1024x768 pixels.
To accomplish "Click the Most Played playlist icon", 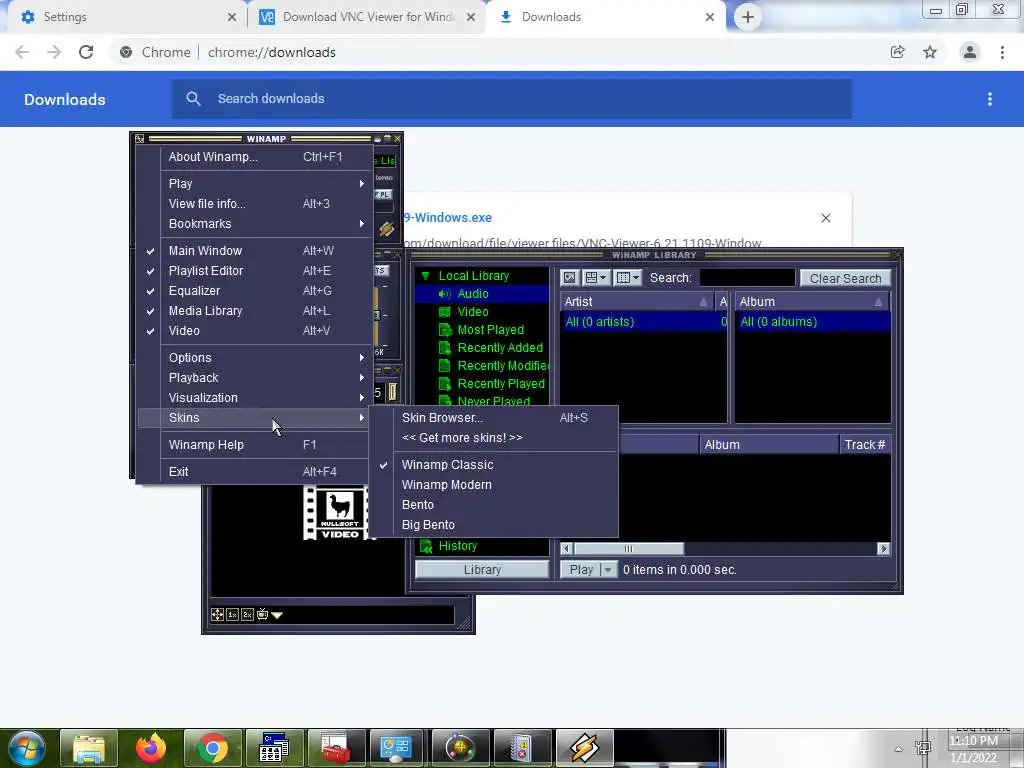I will (445, 330).
